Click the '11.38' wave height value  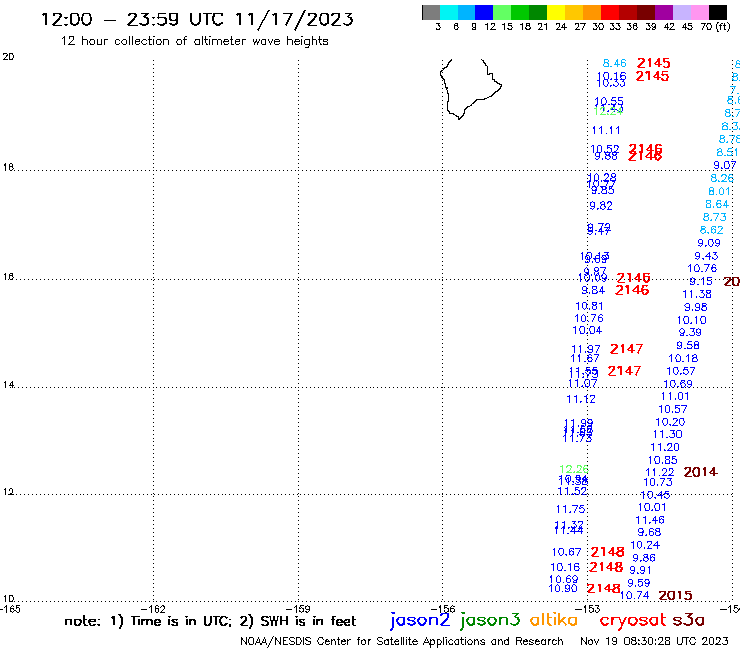[x=697, y=294]
